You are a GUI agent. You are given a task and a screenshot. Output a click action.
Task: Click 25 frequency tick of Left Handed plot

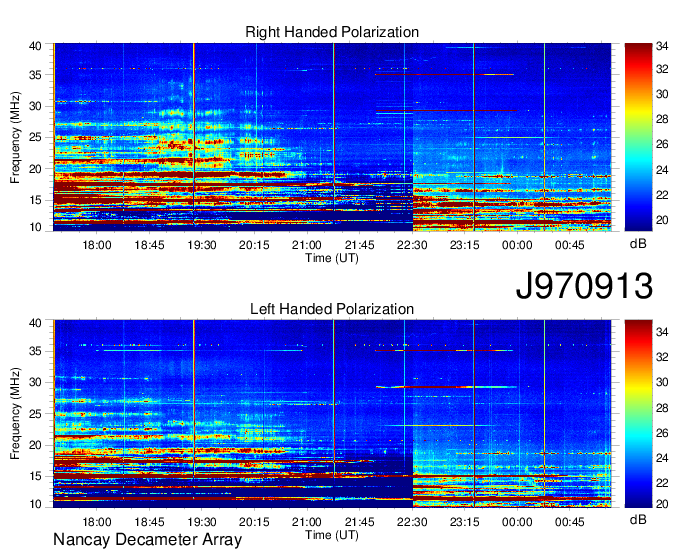point(36,414)
